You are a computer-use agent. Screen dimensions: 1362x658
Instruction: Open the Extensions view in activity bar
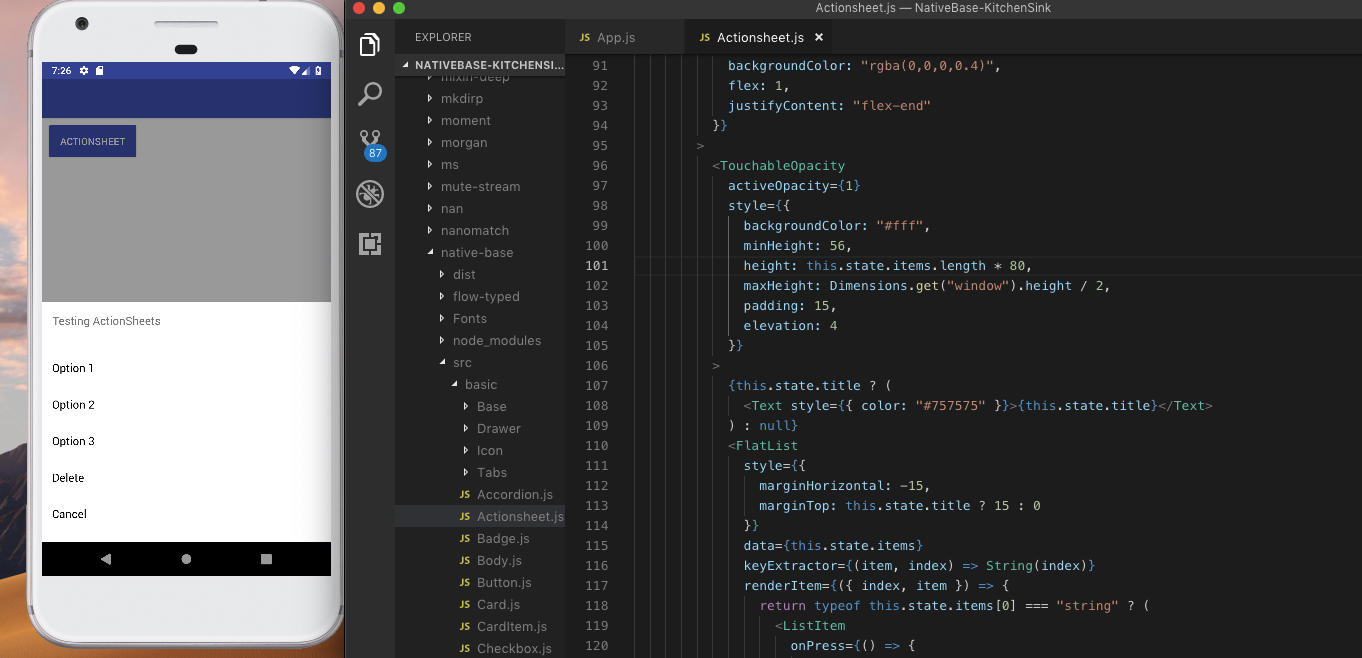tap(370, 243)
